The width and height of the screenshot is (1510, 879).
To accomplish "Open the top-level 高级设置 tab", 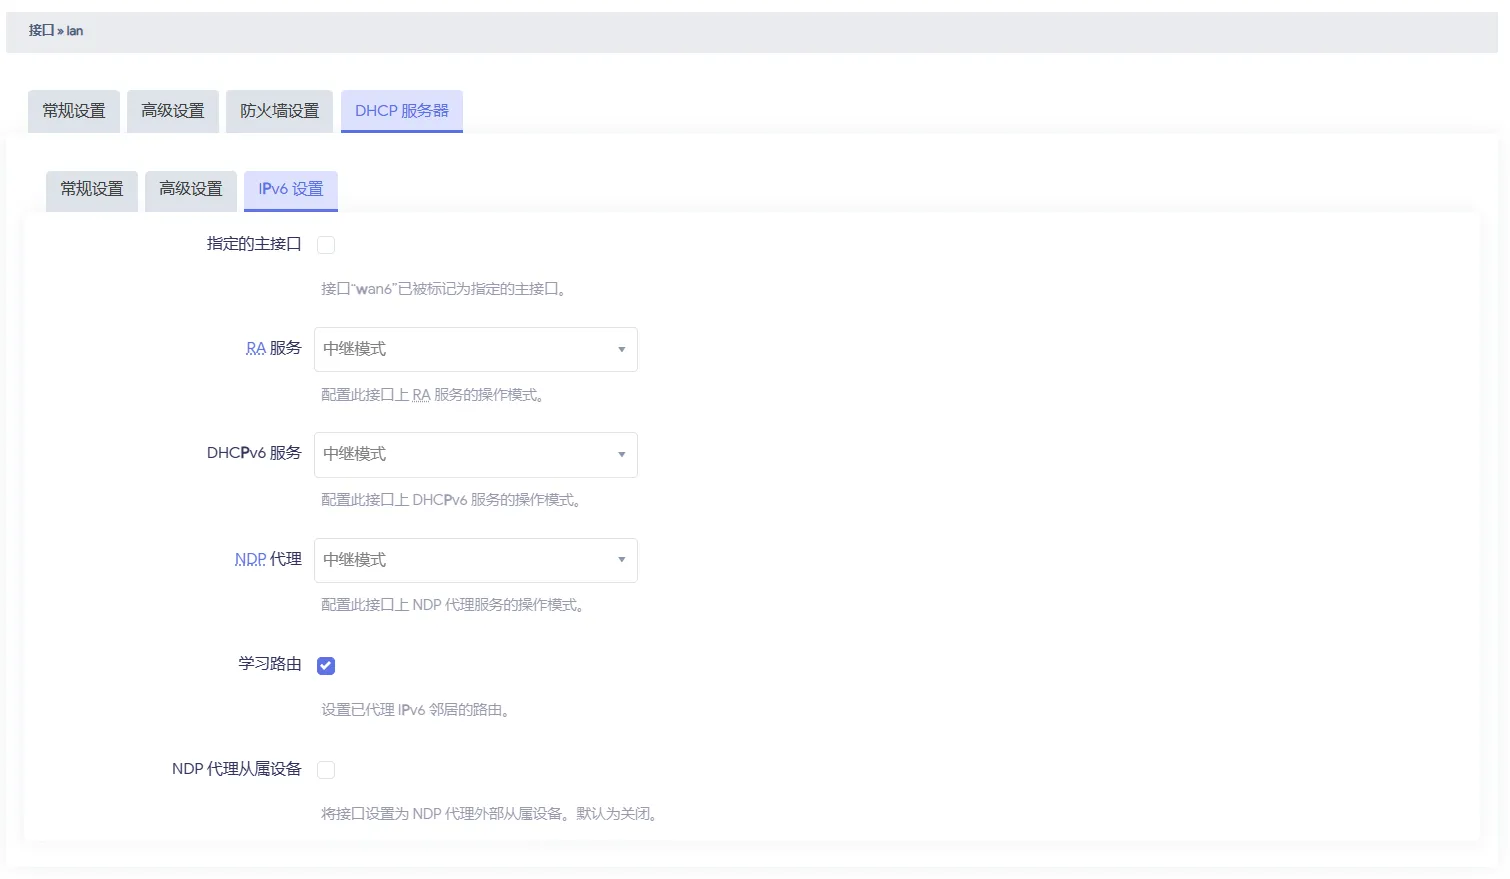I will coord(173,111).
